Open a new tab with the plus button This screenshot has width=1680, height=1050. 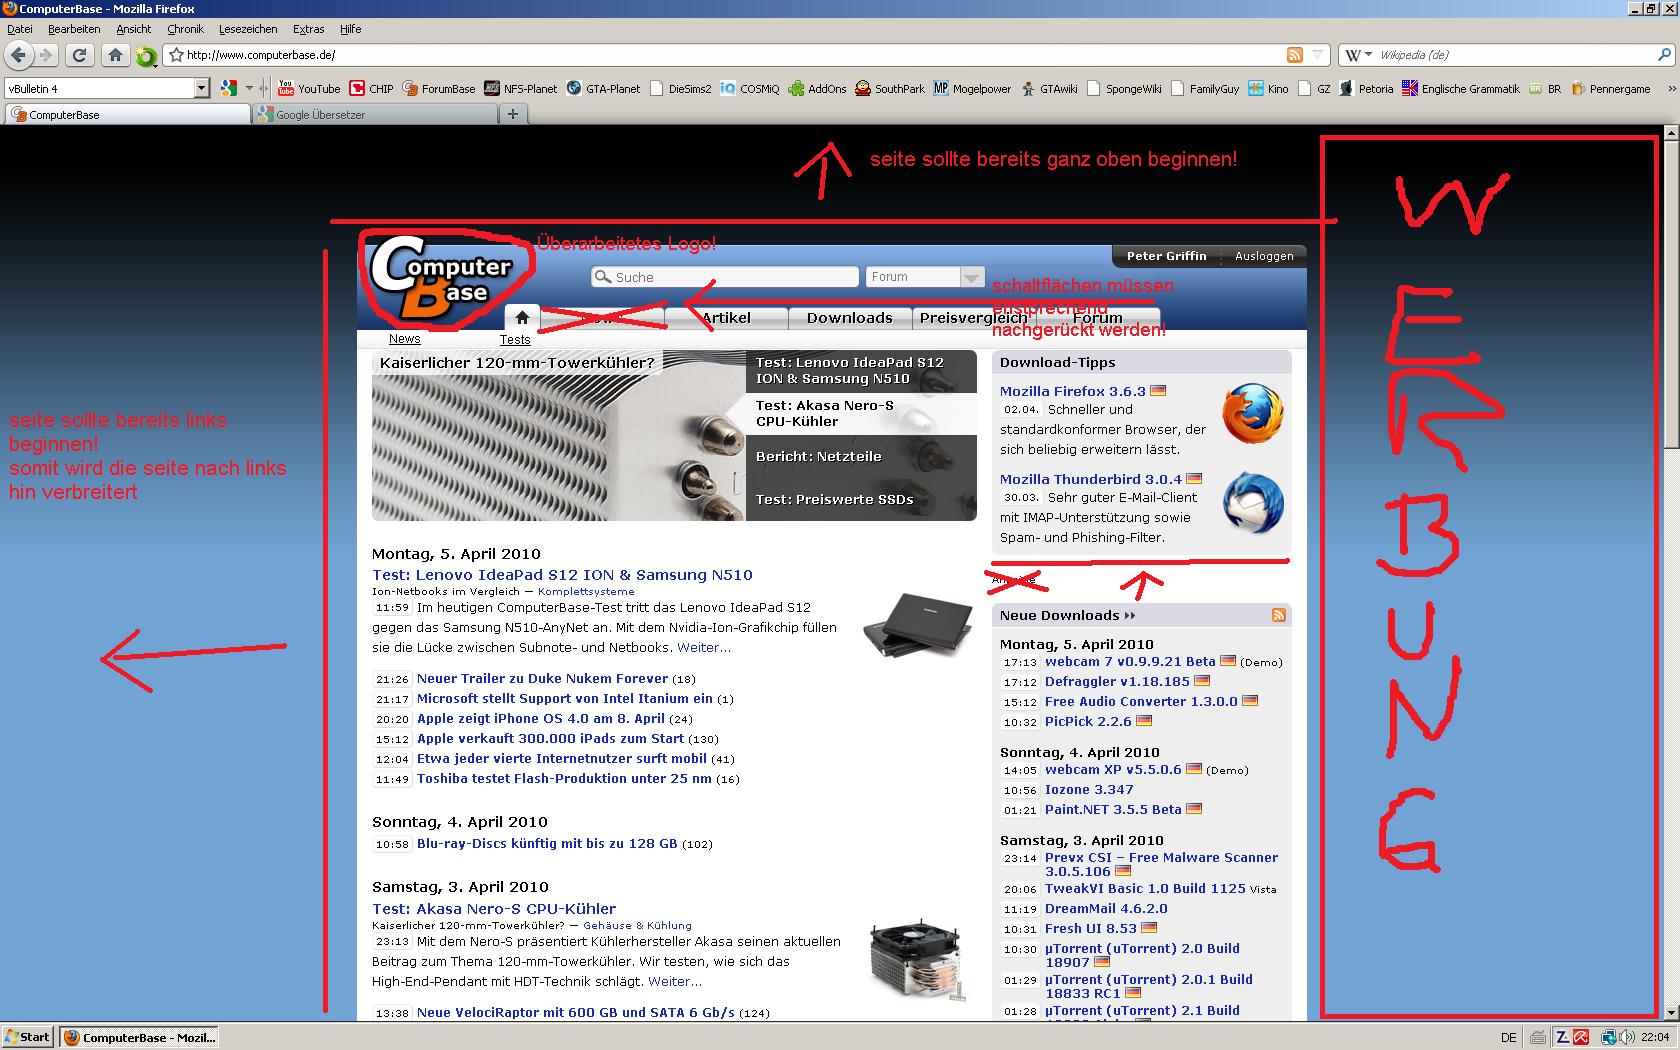coord(513,114)
